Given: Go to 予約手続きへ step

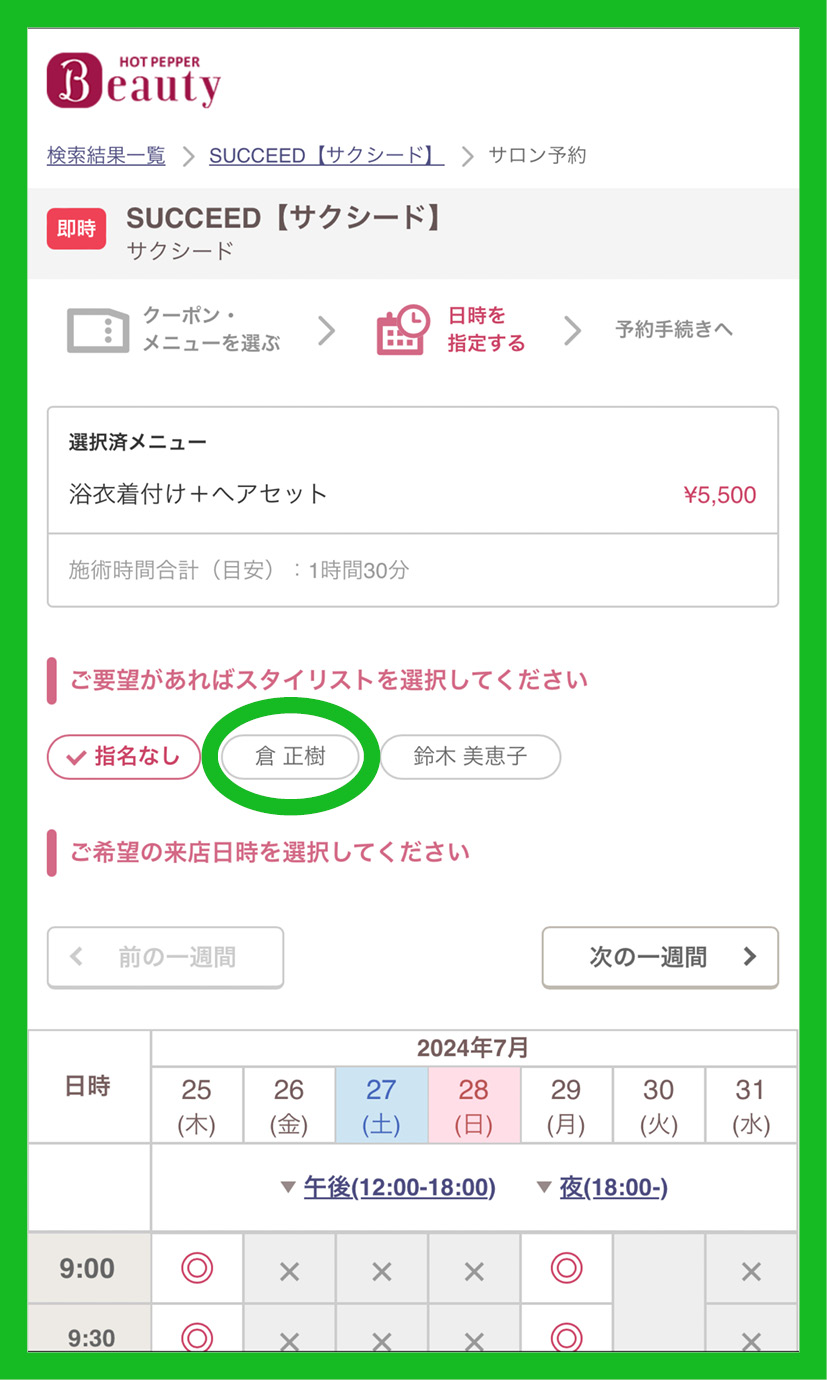Looking at the screenshot, I should click(674, 329).
